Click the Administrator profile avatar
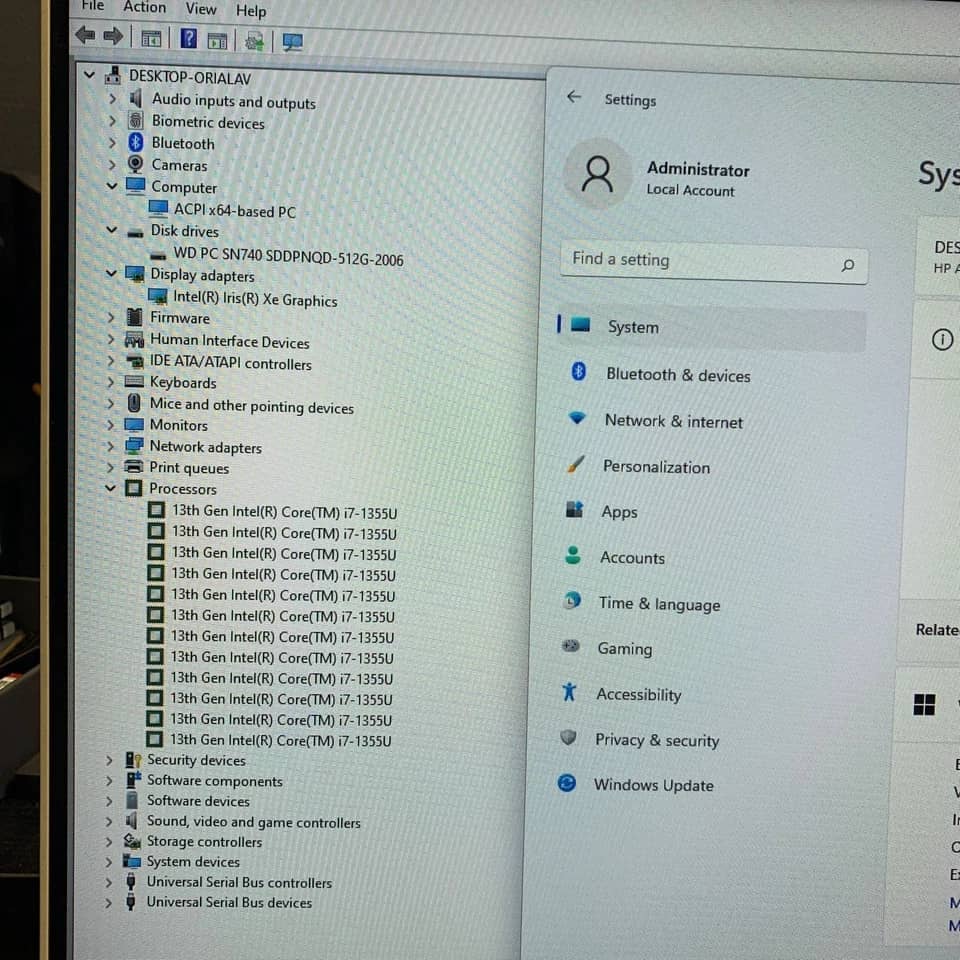Image resolution: width=960 pixels, height=960 pixels. point(597,174)
